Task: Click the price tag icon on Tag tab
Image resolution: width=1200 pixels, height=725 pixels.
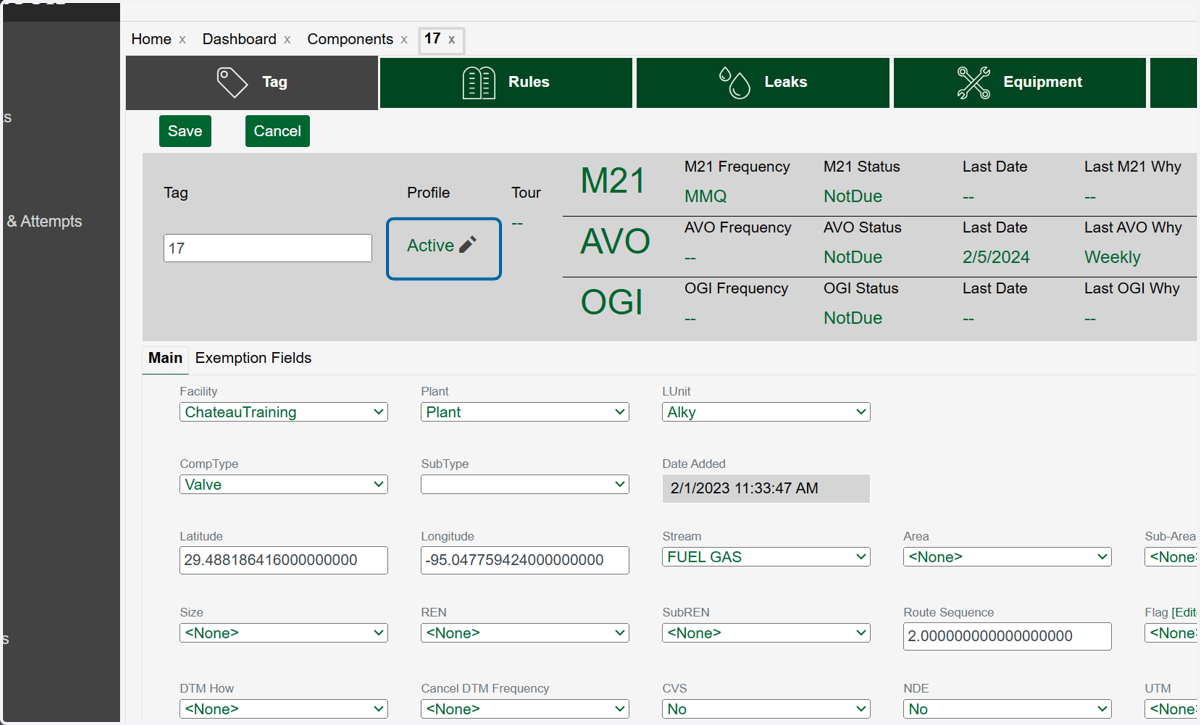Action: tap(232, 82)
